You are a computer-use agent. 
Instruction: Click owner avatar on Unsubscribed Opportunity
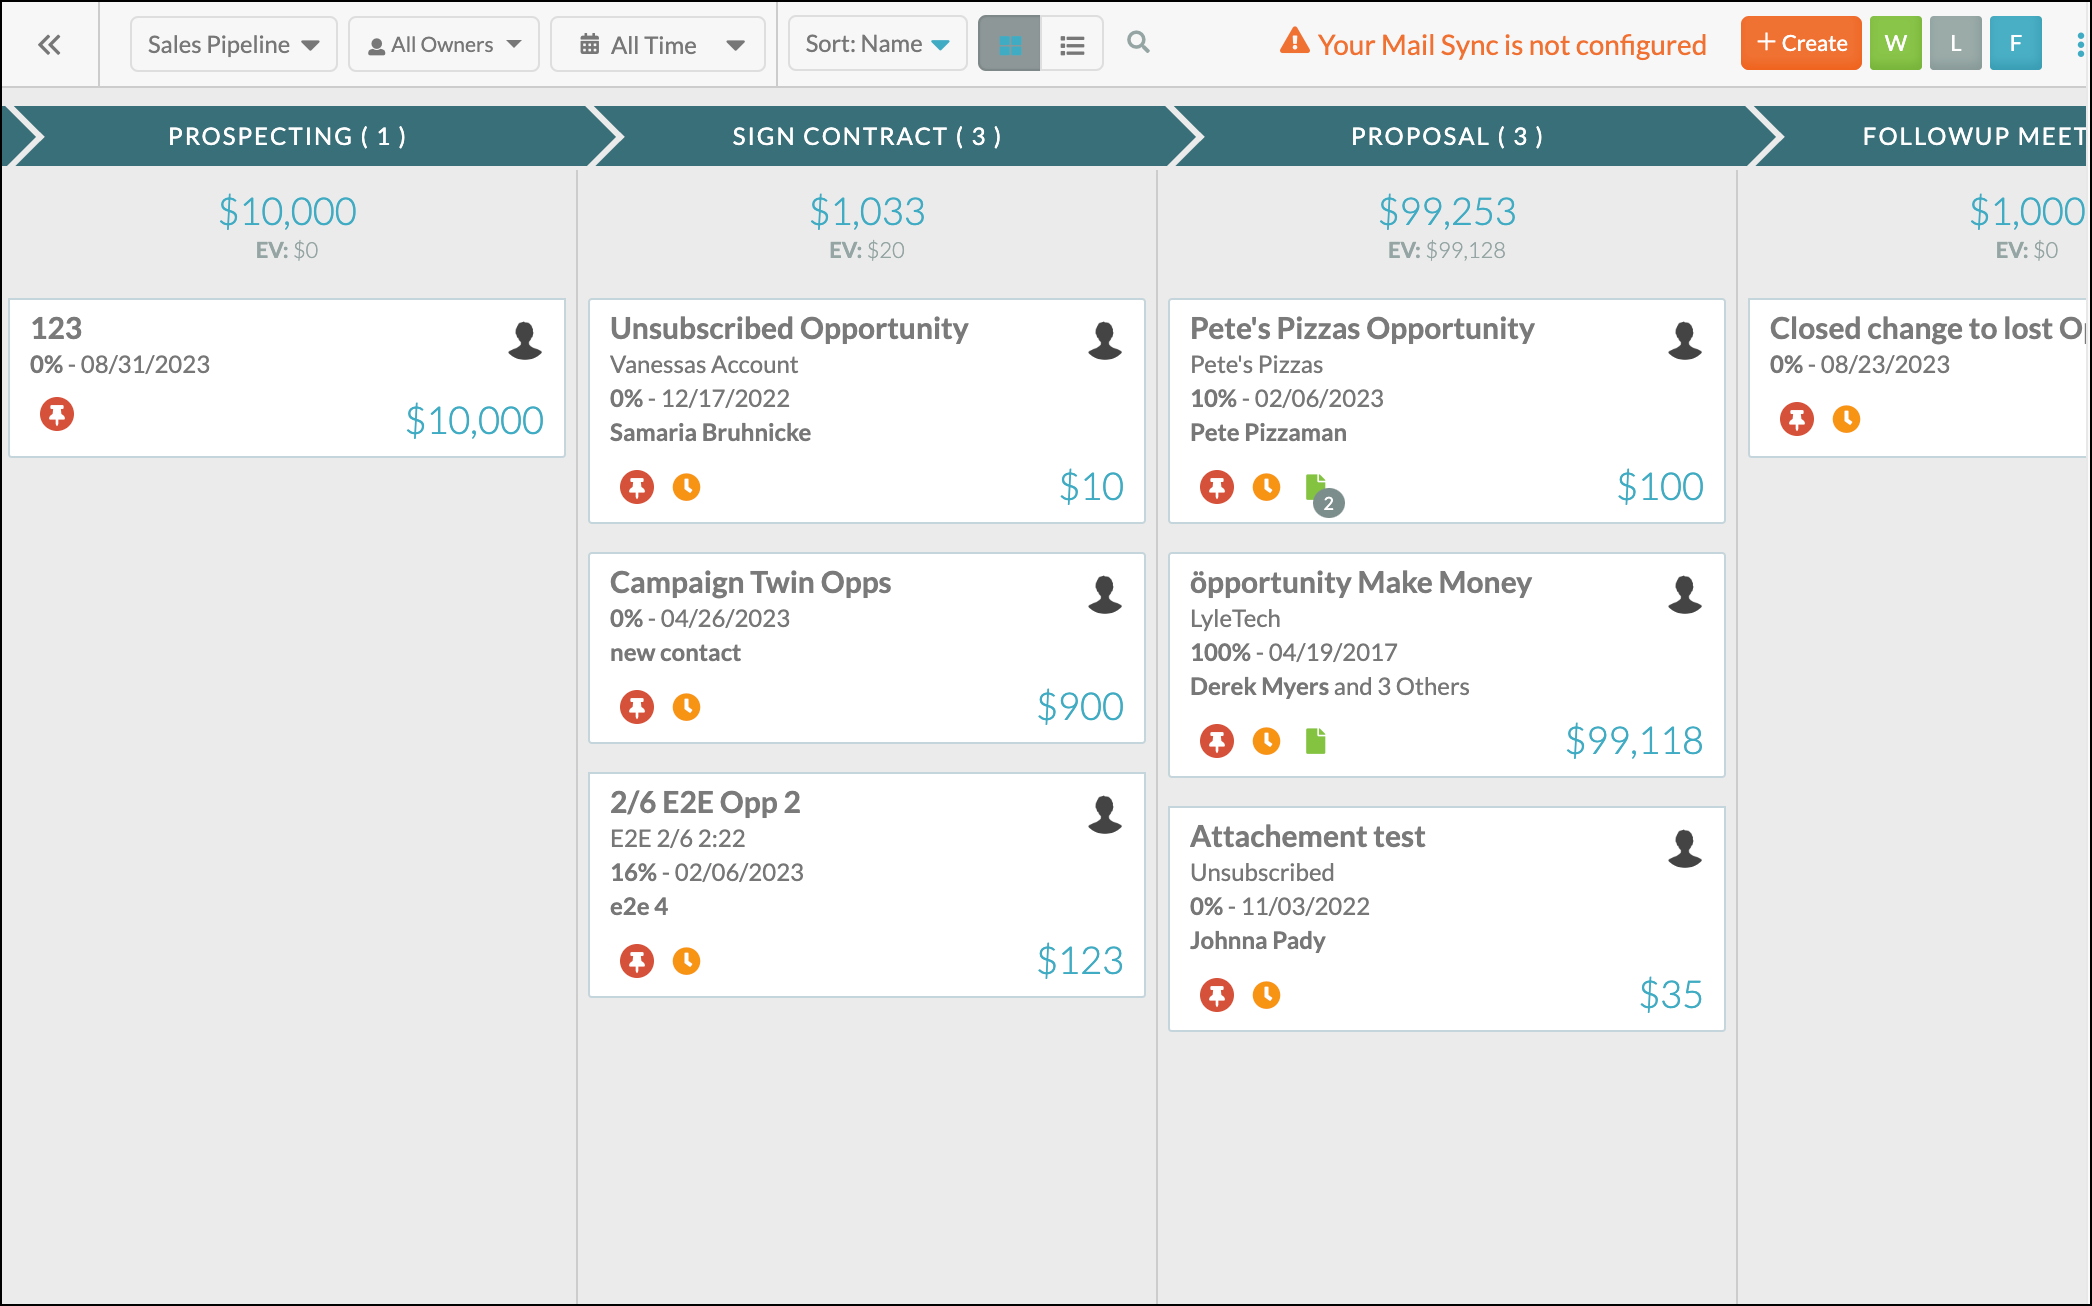point(1105,340)
